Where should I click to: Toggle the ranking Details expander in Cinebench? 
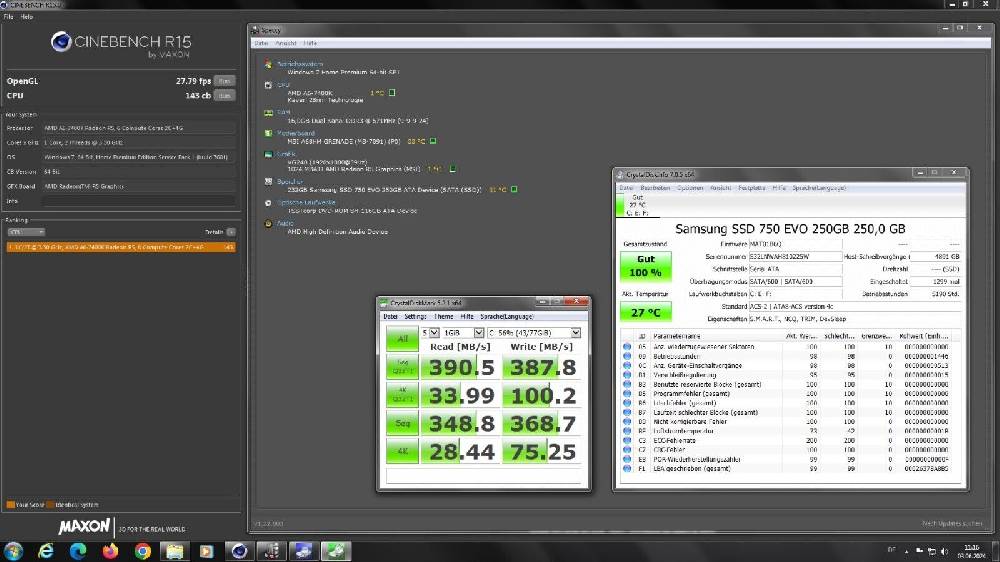[x=231, y=232]
